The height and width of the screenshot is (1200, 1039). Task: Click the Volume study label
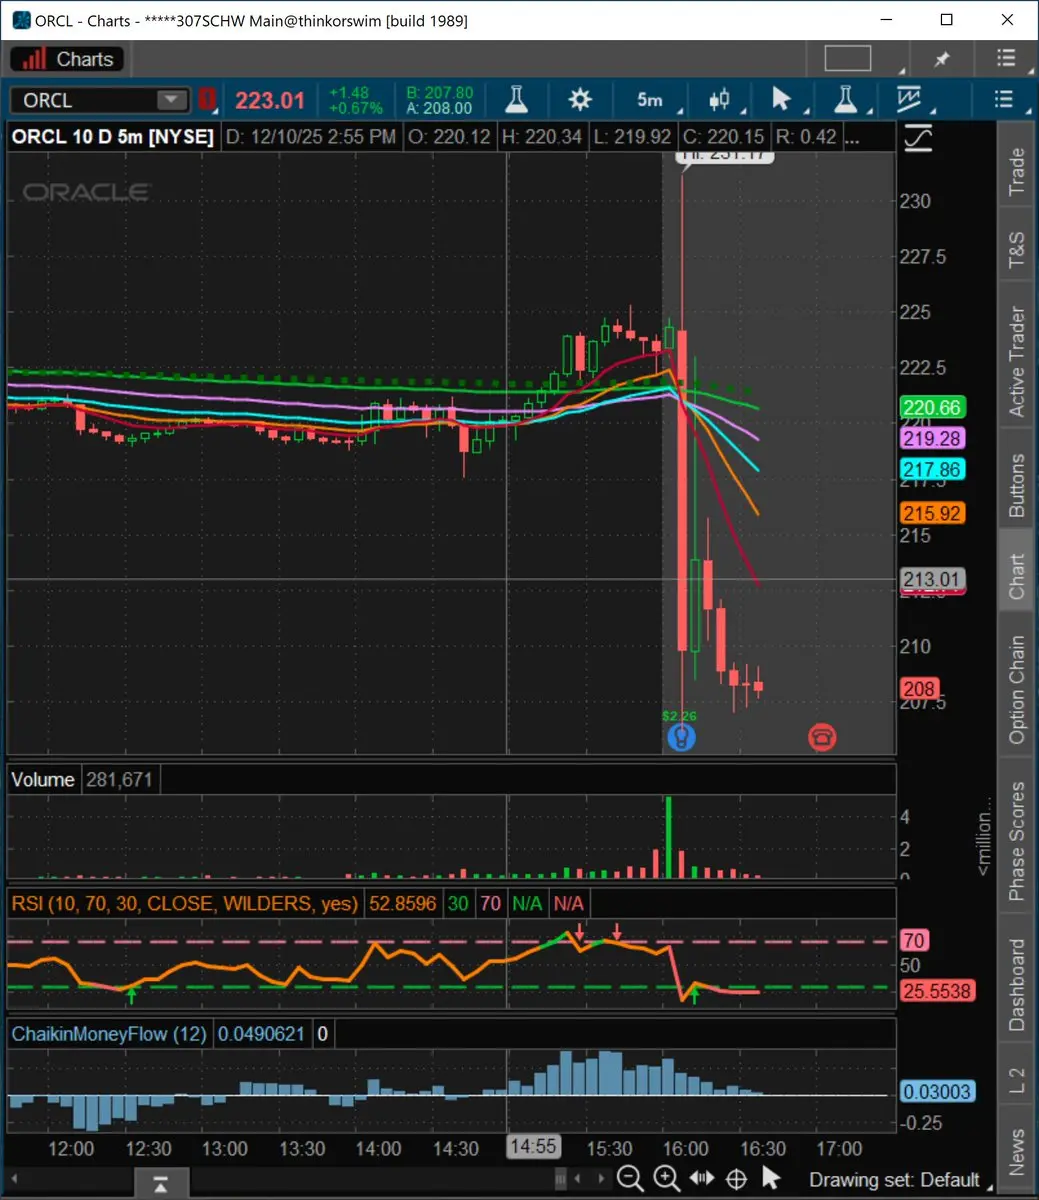click(x=43, y=779)
